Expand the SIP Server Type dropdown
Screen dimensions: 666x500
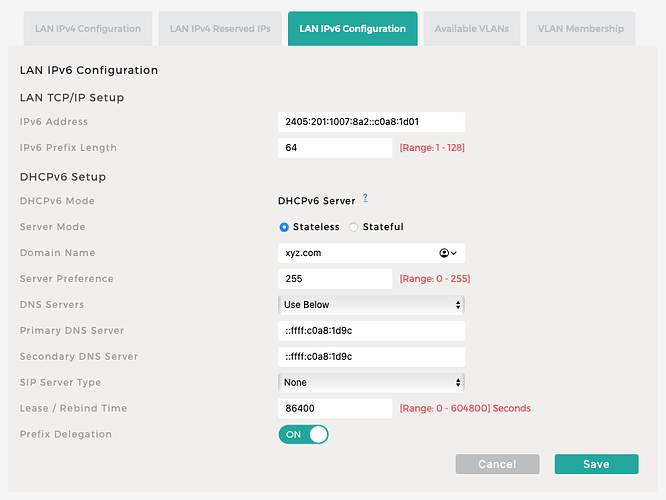coord(371,382)
